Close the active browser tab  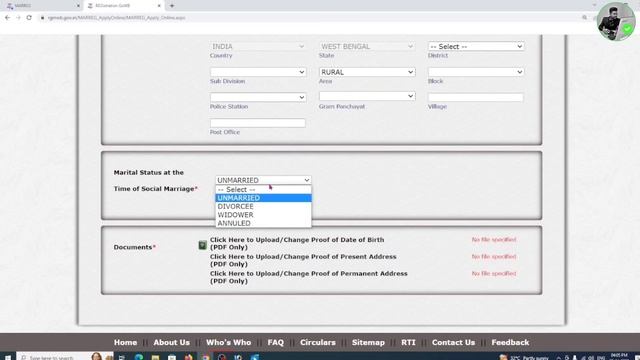point(159,6)
